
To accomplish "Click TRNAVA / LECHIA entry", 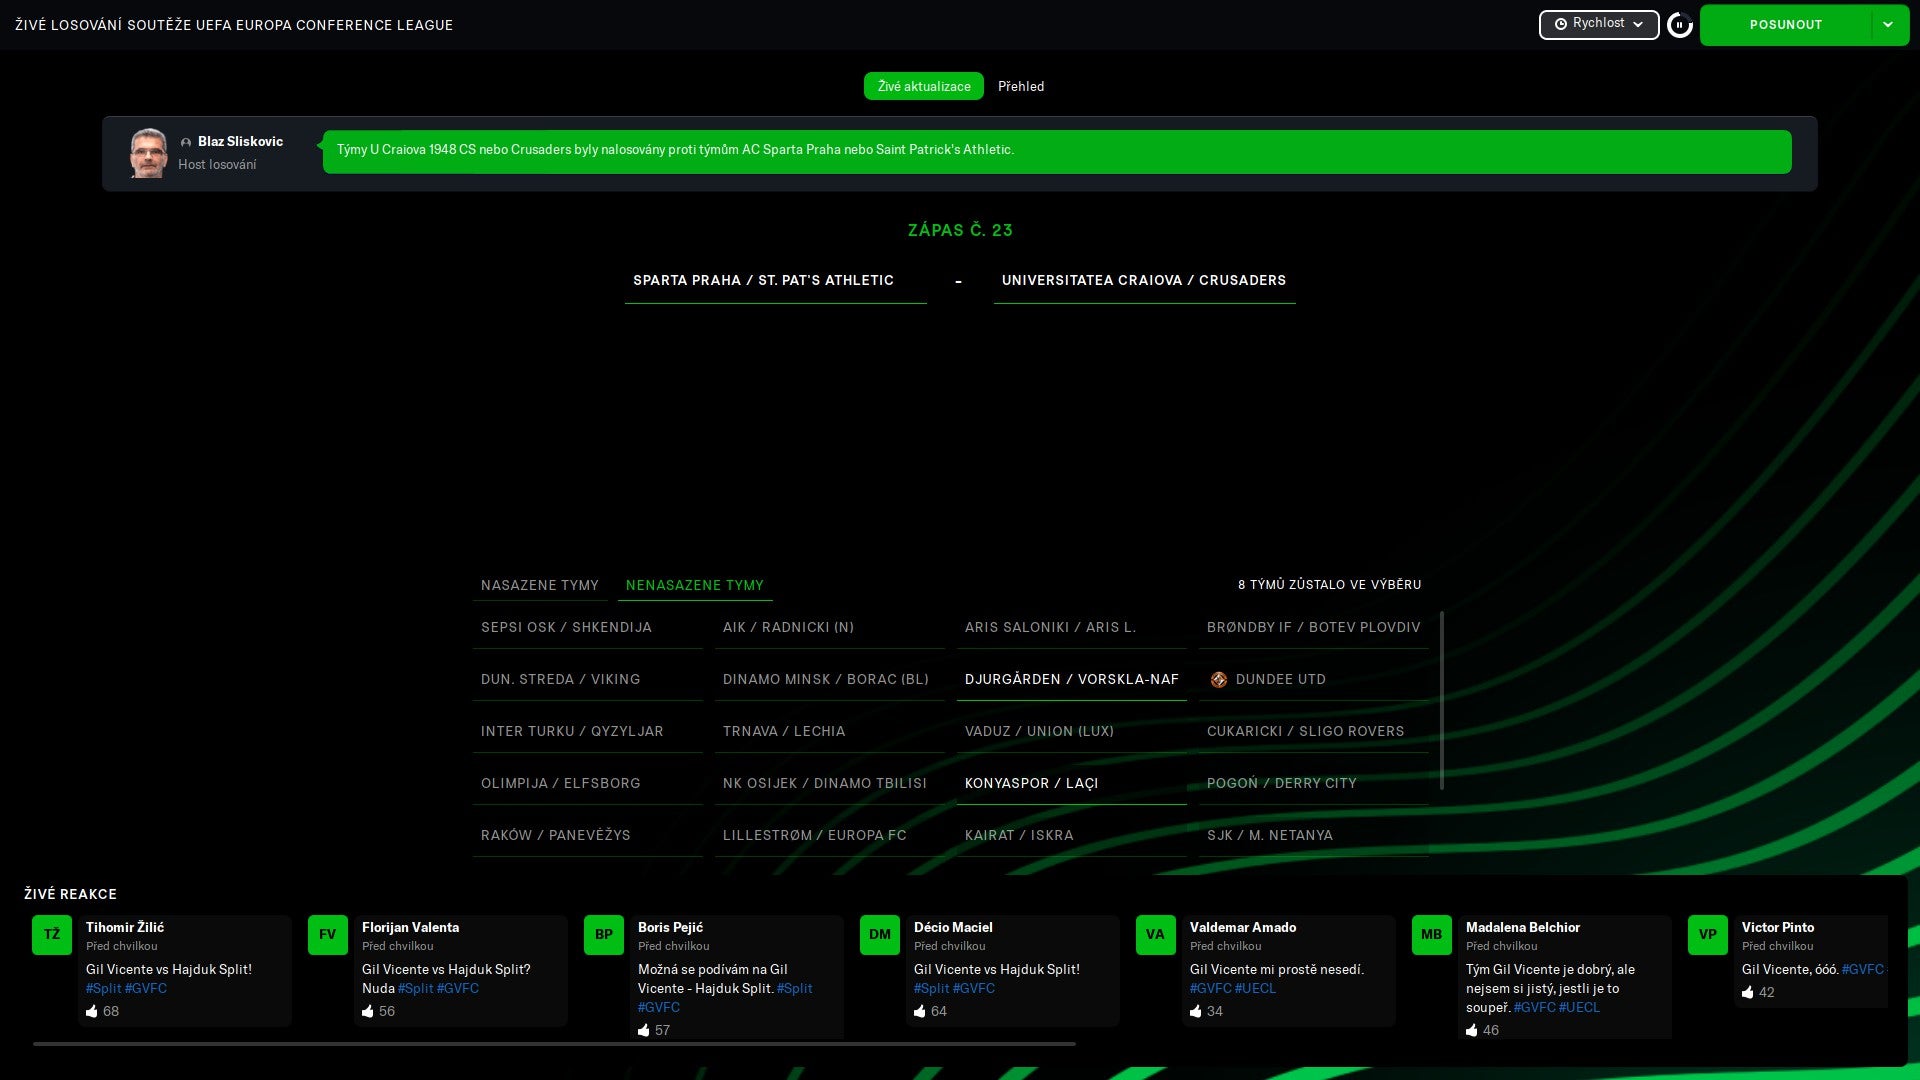I will pos(829,731).
